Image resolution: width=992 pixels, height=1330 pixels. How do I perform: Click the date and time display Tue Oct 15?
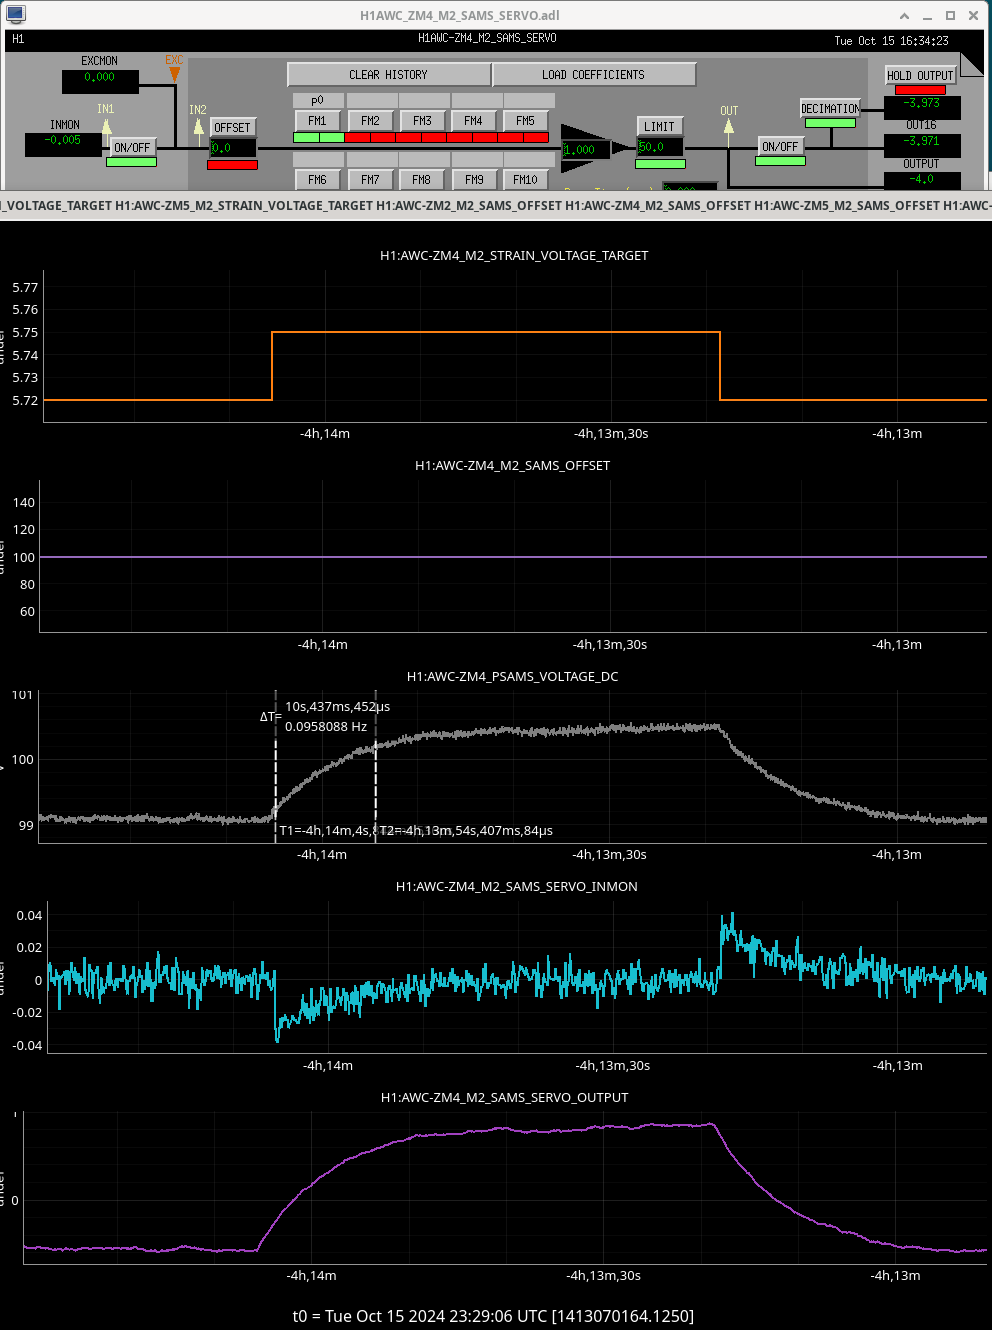(x=891, y=41)
